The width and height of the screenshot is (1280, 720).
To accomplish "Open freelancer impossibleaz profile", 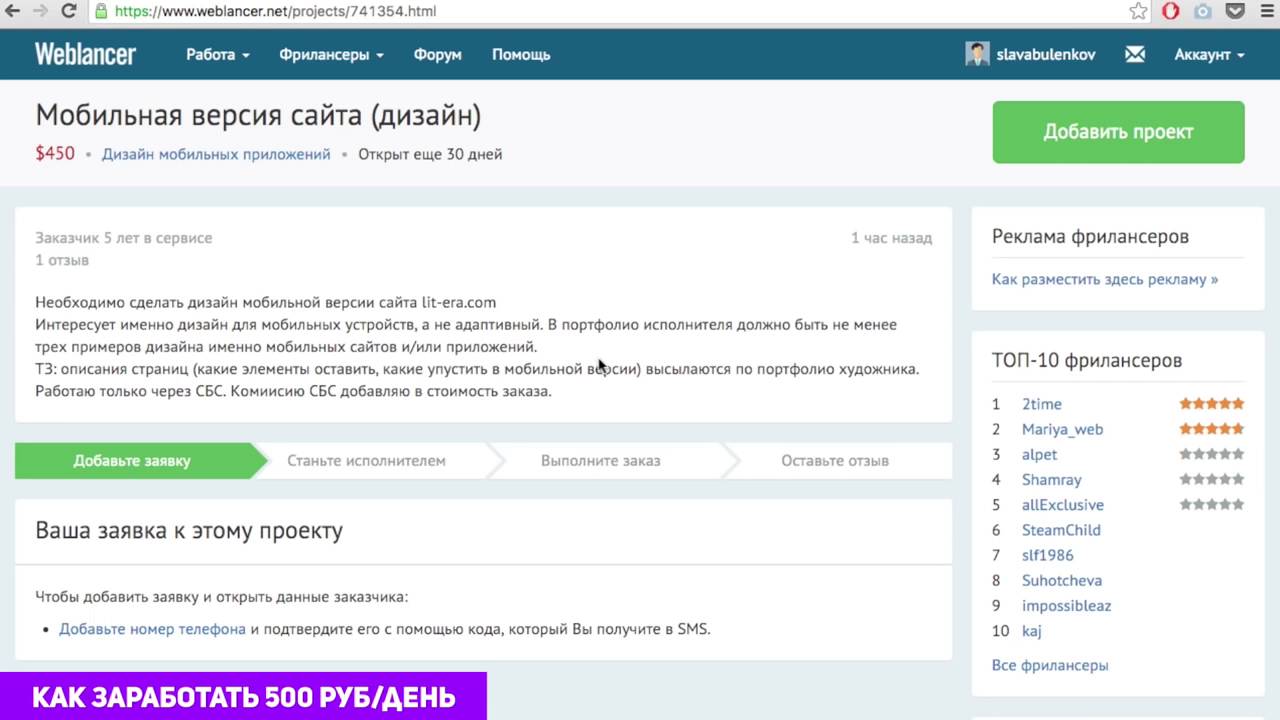I will 1066,605.
